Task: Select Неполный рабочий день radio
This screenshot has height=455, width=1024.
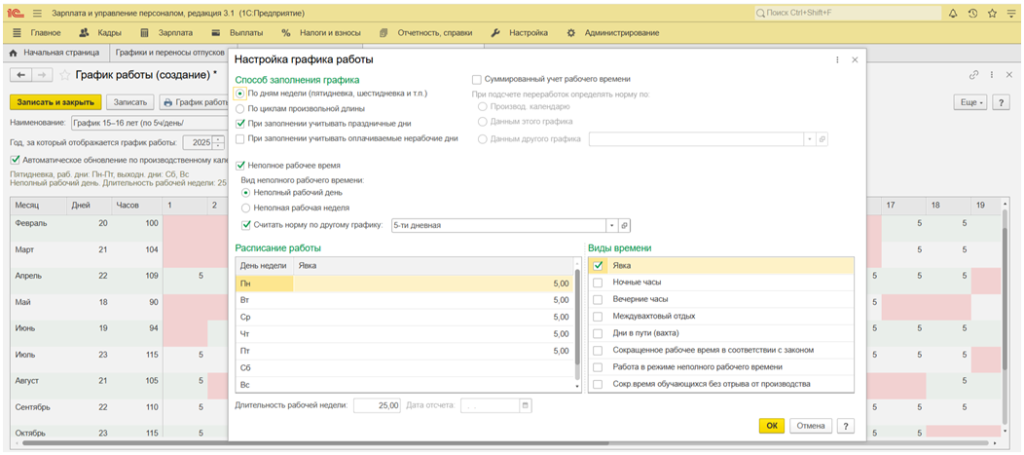Action: click(x=246, y=193)
